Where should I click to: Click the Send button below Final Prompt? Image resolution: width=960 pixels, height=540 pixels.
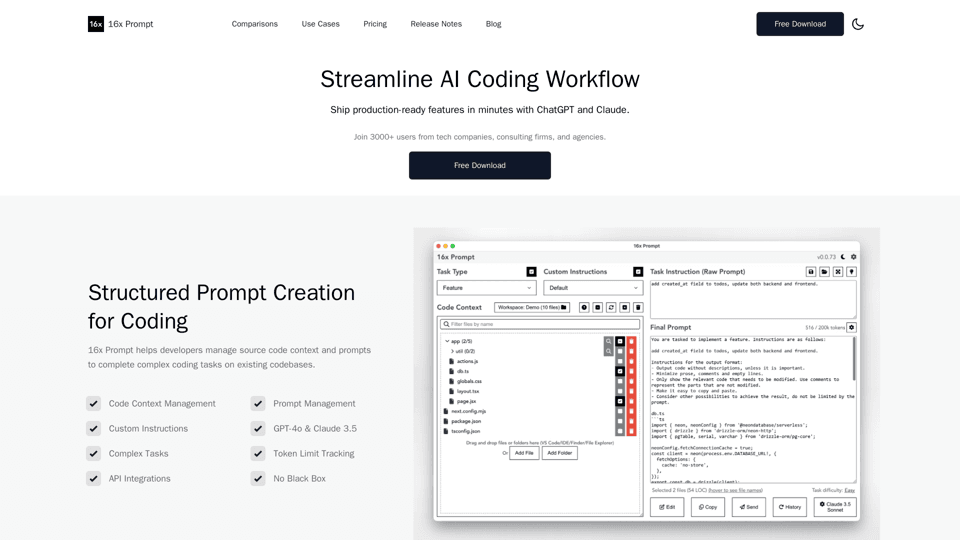749,507
